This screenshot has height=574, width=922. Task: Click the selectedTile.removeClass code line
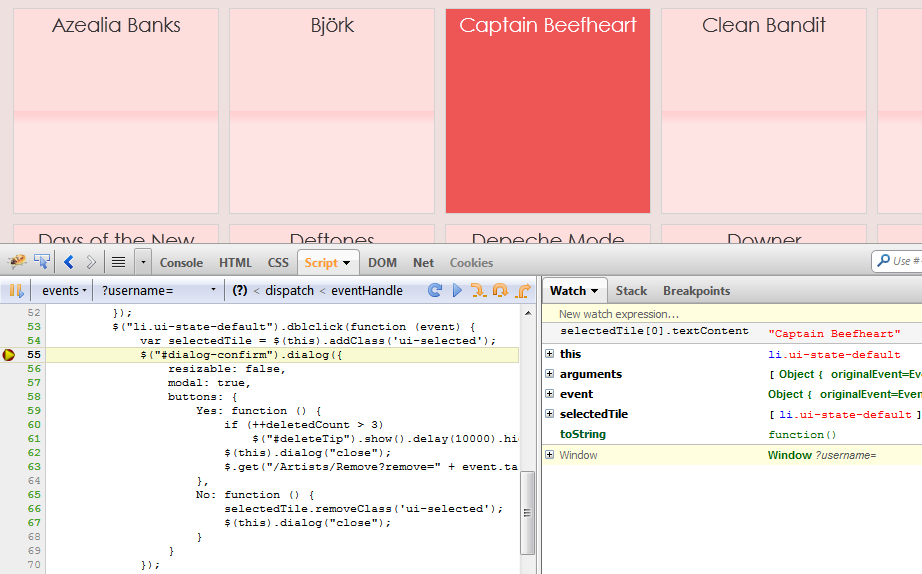point(363,509)
